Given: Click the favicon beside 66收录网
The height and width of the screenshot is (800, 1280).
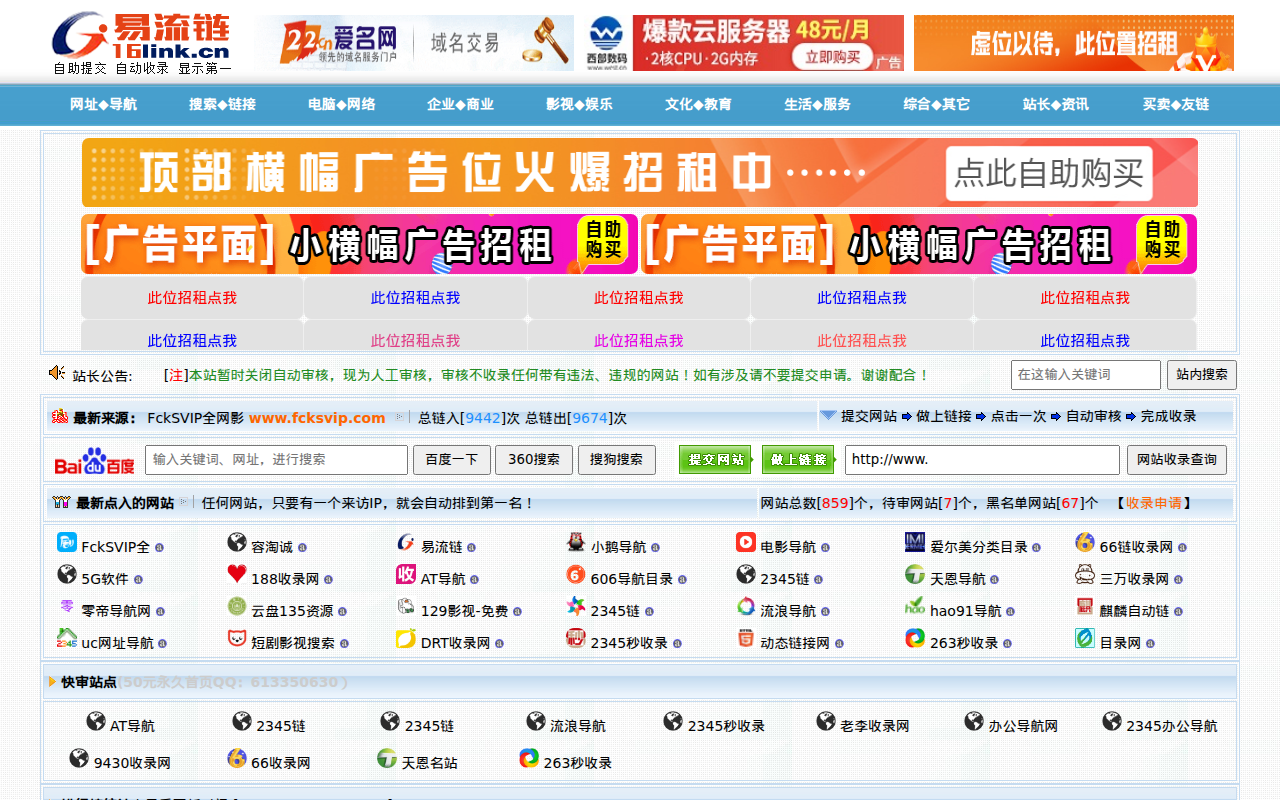Looking at the screenshot, I should coord(237,759).
